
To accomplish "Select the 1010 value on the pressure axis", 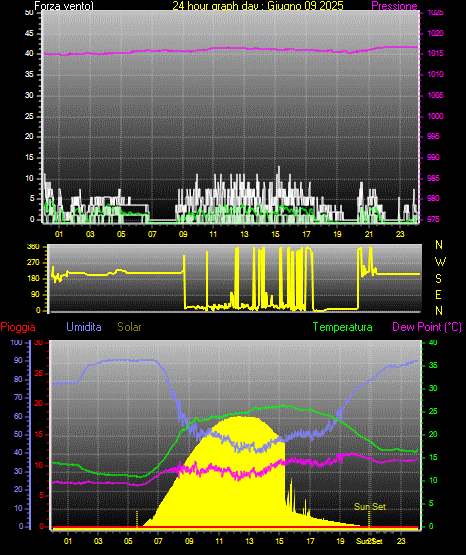I will (435, 74).
